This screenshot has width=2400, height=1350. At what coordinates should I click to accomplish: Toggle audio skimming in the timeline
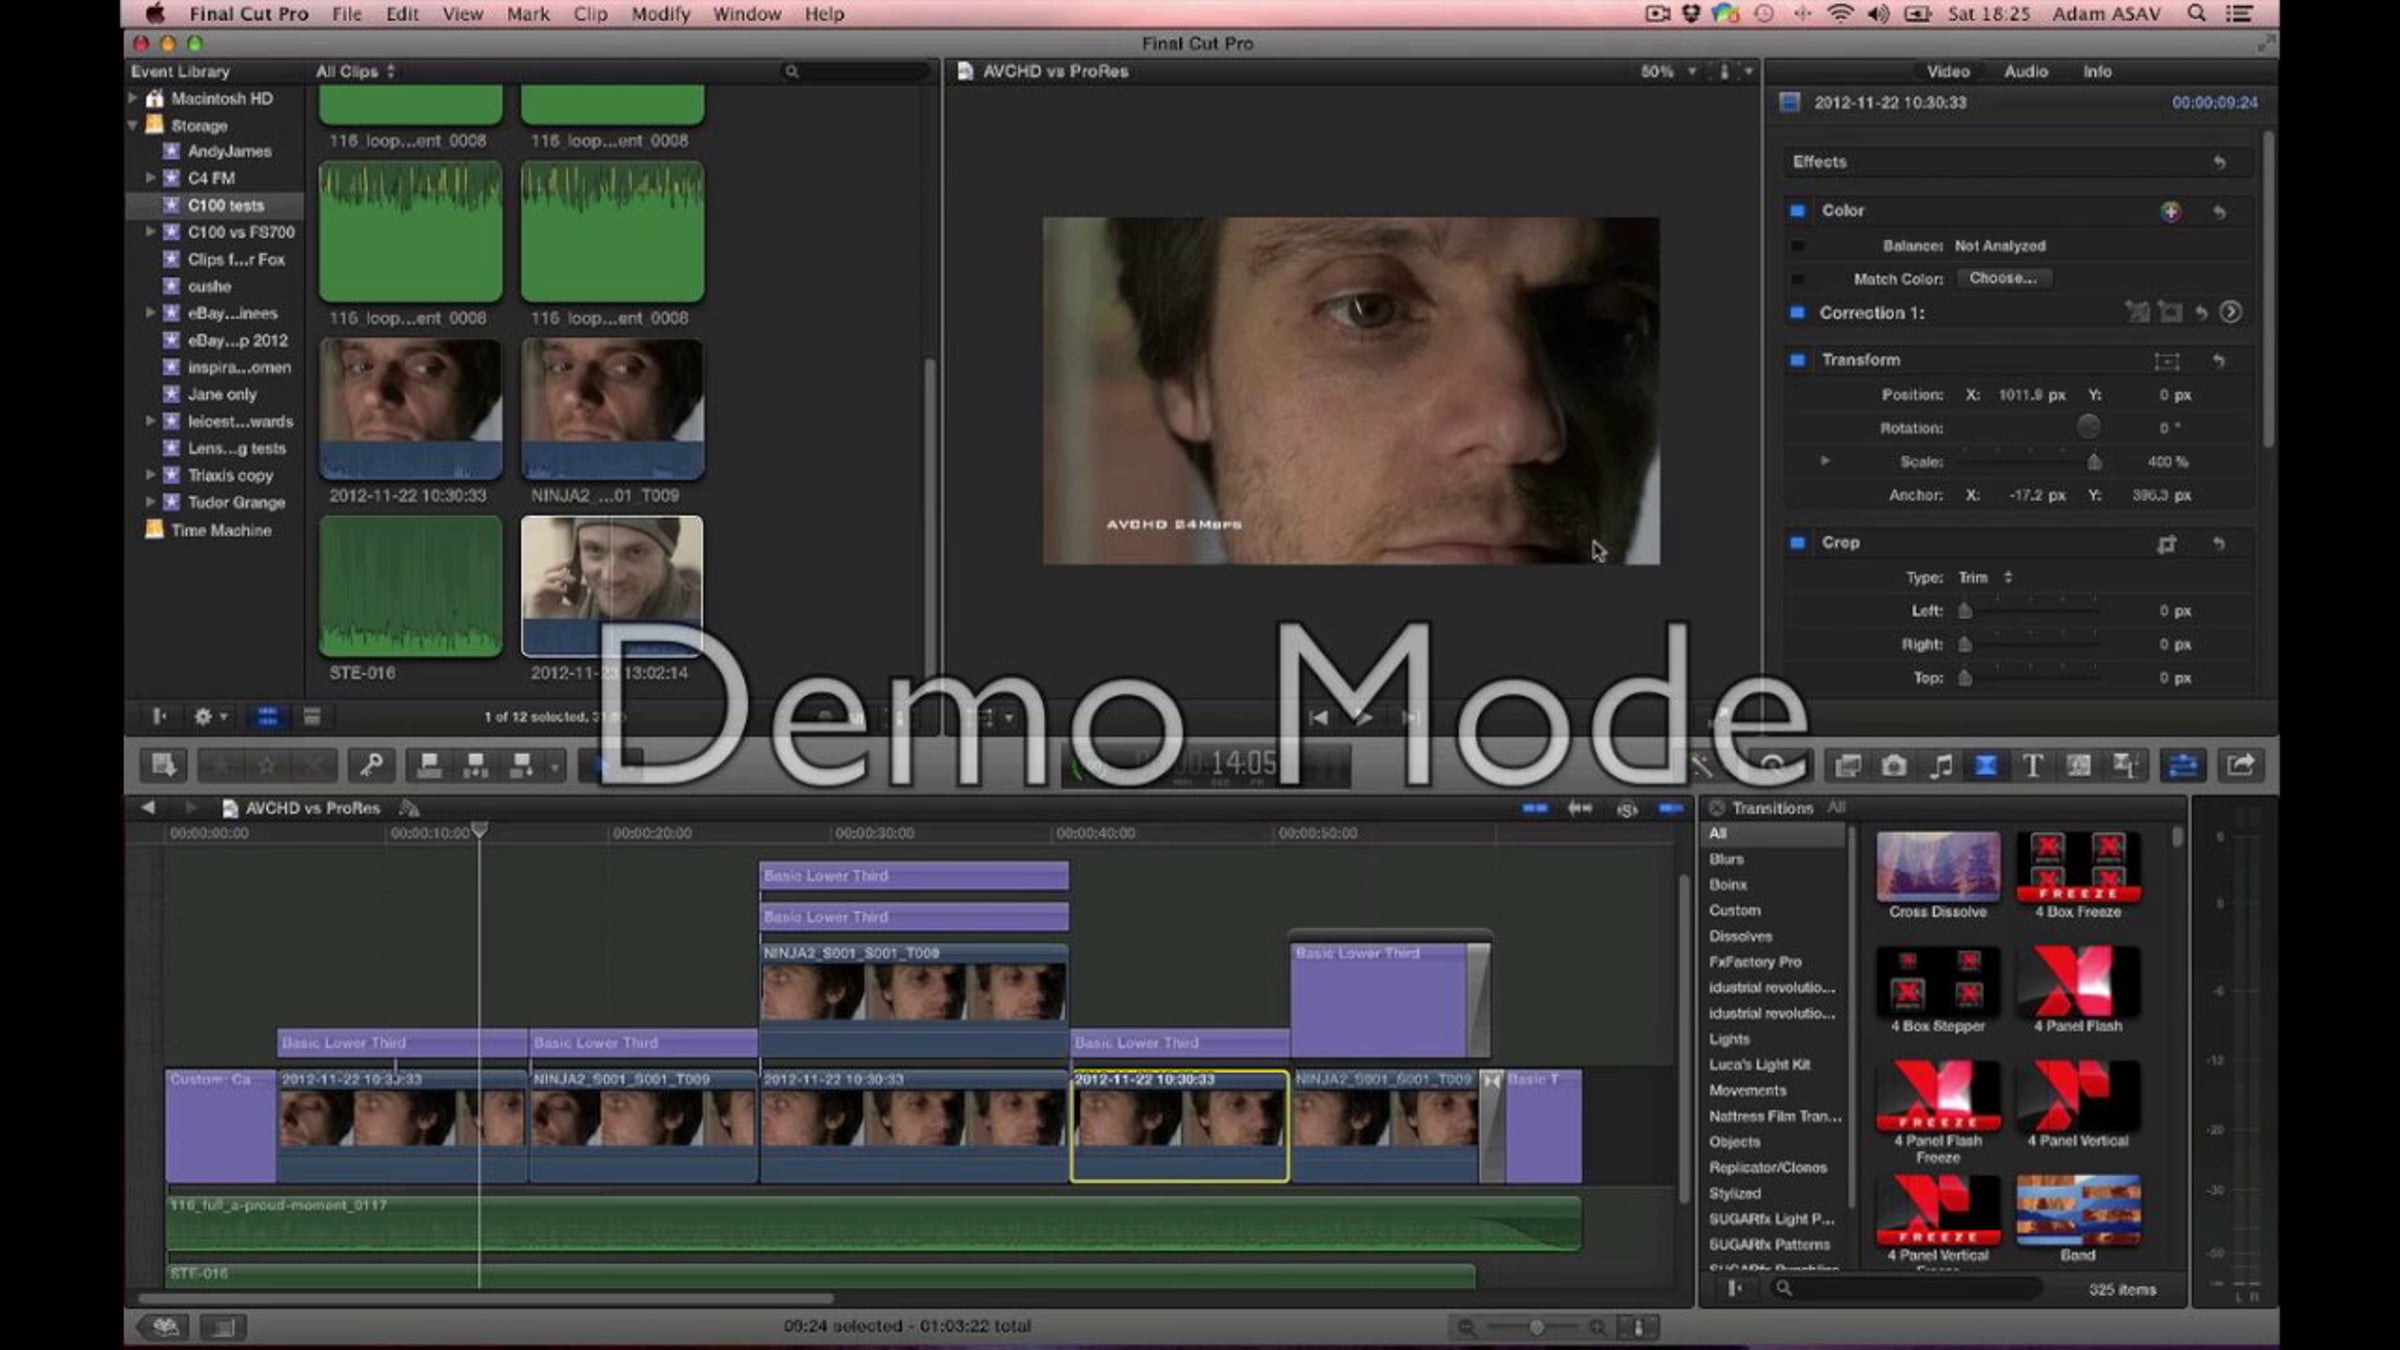coord(1580,809)
